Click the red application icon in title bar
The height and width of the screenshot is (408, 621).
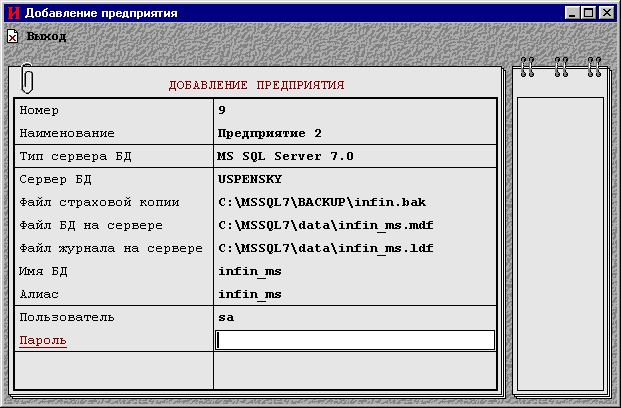13,13
